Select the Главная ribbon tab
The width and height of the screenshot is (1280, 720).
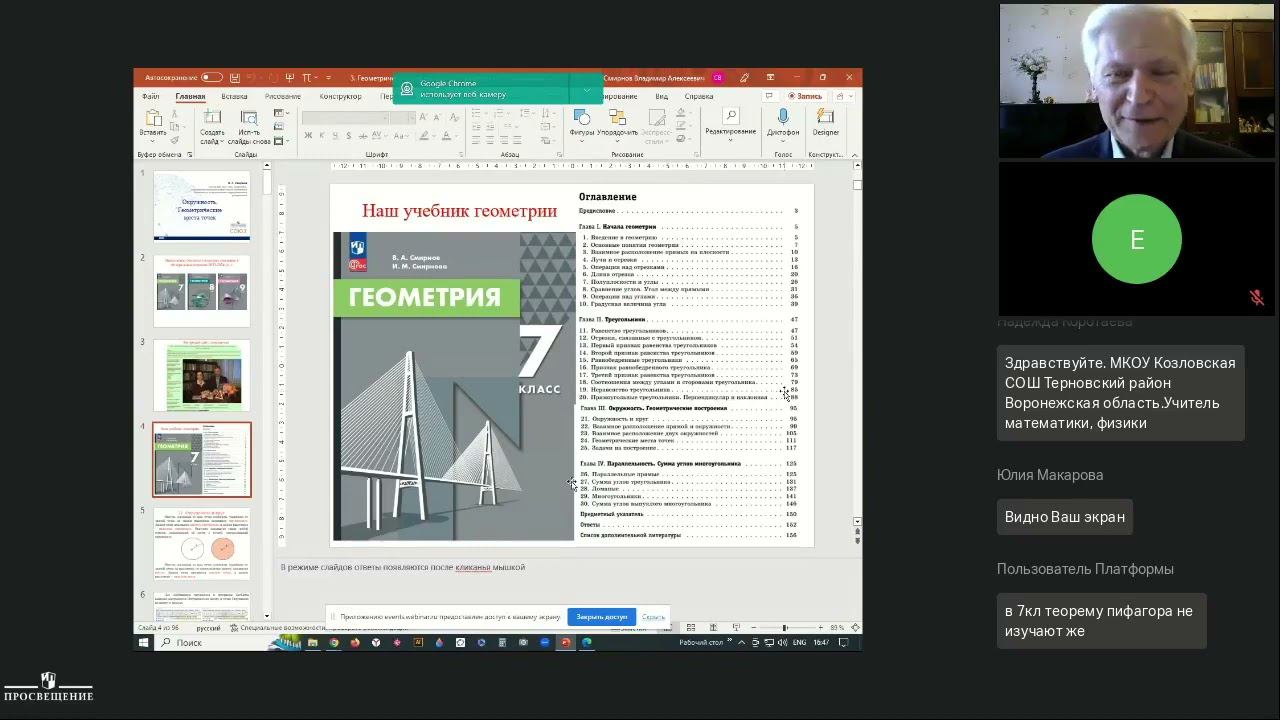point(190,97)
